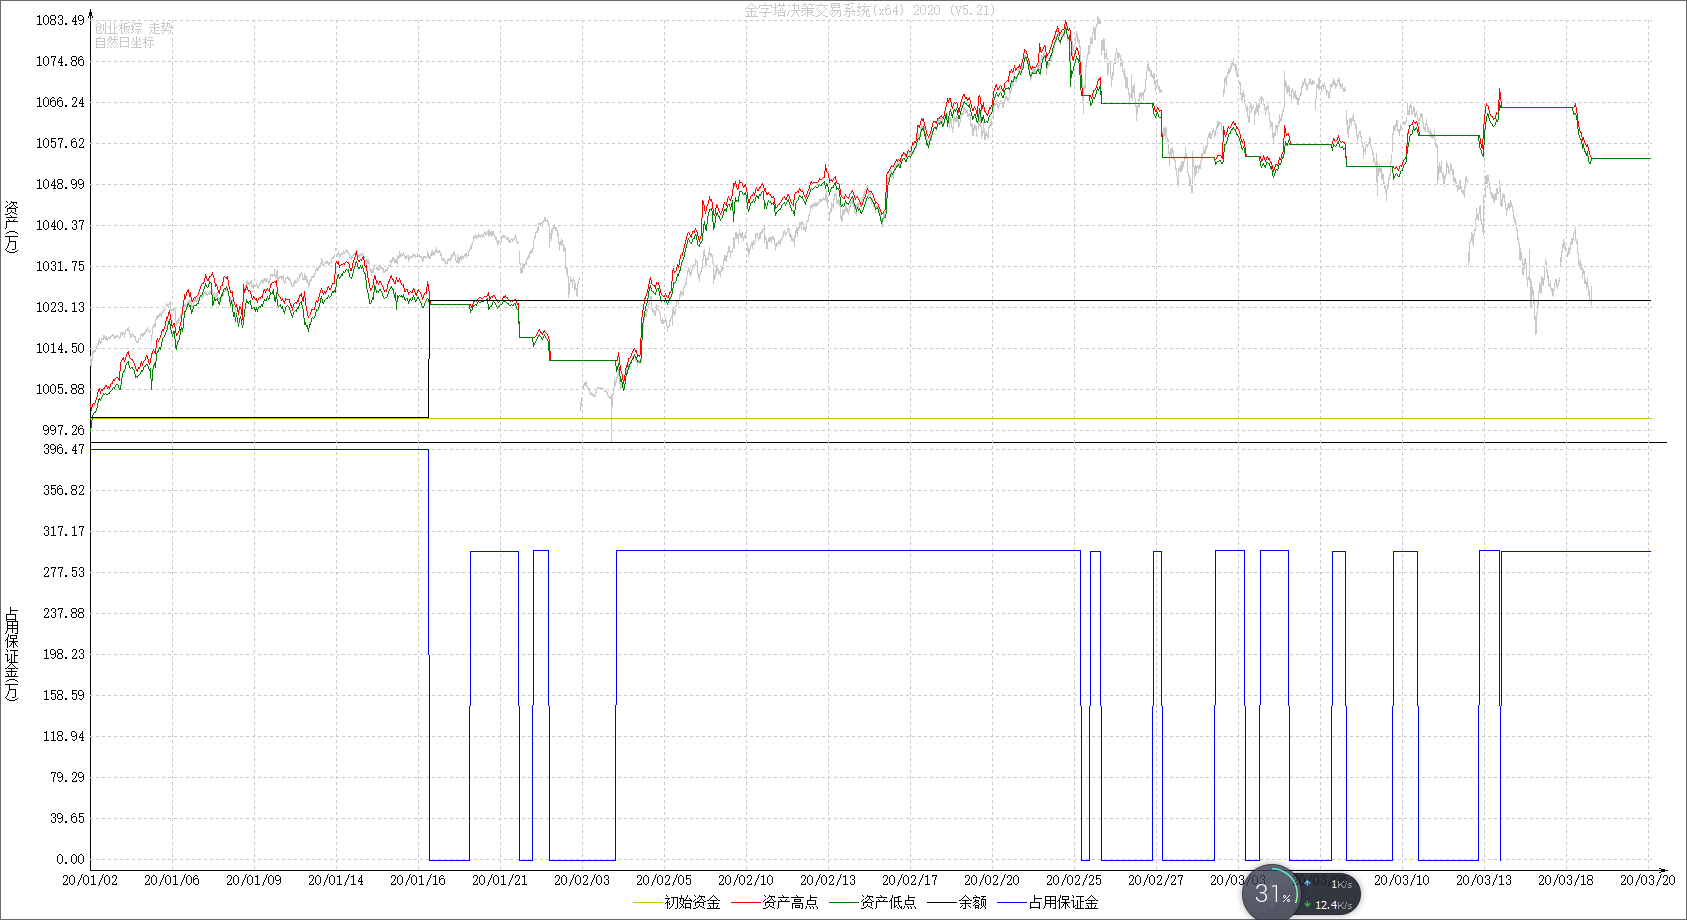Click the 997.26 y-axis value
1687x920 pixels.
[x=63, y=430]
